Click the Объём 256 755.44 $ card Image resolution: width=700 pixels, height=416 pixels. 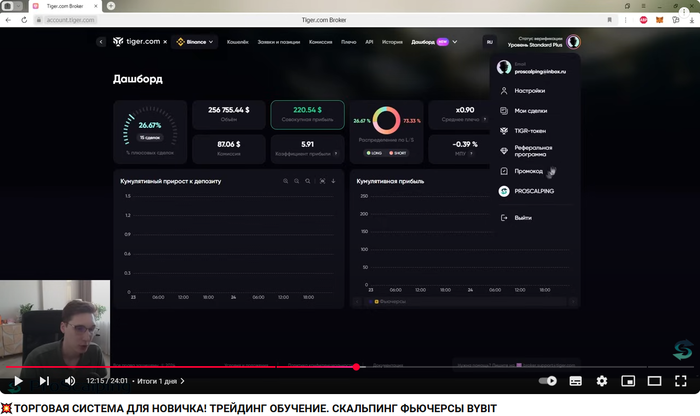[x=229, y=115]
